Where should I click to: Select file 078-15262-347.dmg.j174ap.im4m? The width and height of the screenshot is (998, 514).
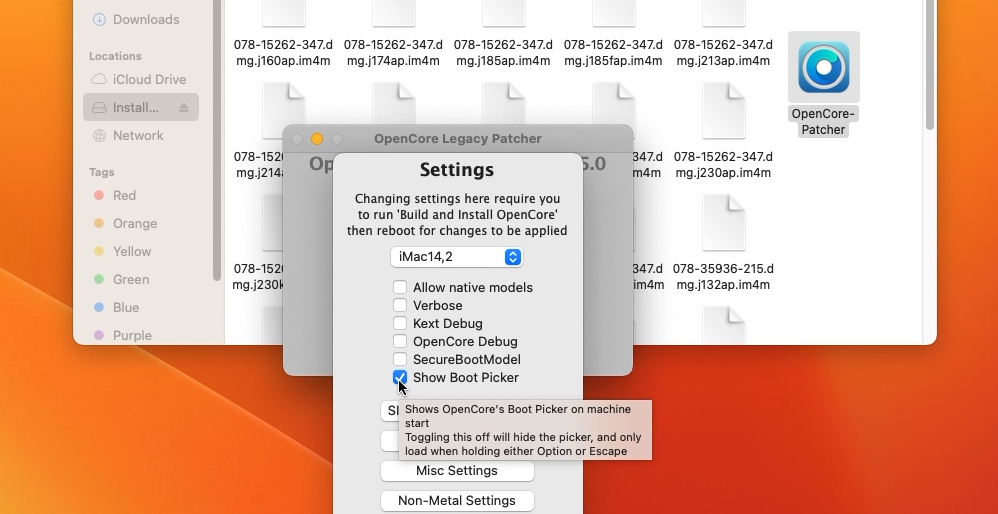(x=393, y=53)
